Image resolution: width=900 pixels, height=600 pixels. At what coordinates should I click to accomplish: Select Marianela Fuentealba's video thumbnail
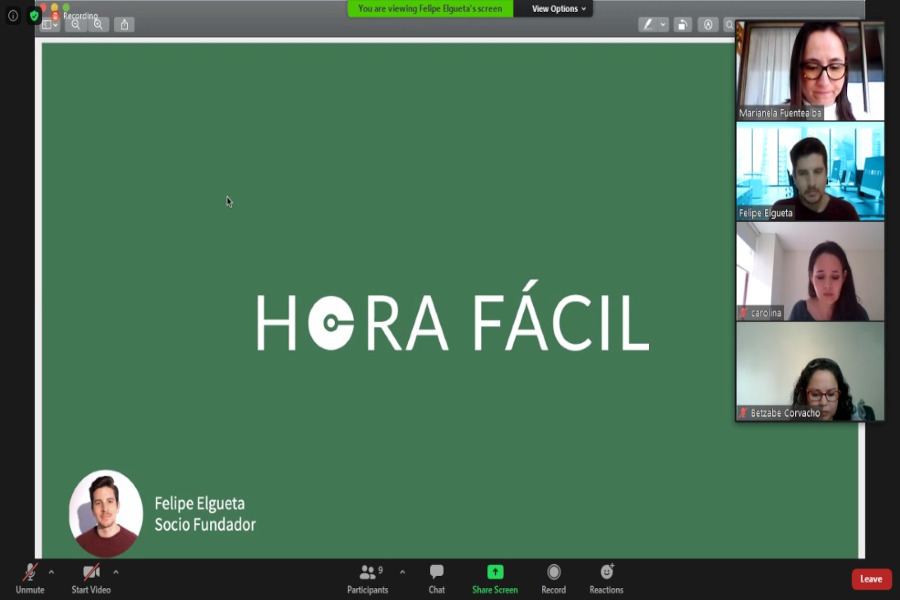coord(810,72)
